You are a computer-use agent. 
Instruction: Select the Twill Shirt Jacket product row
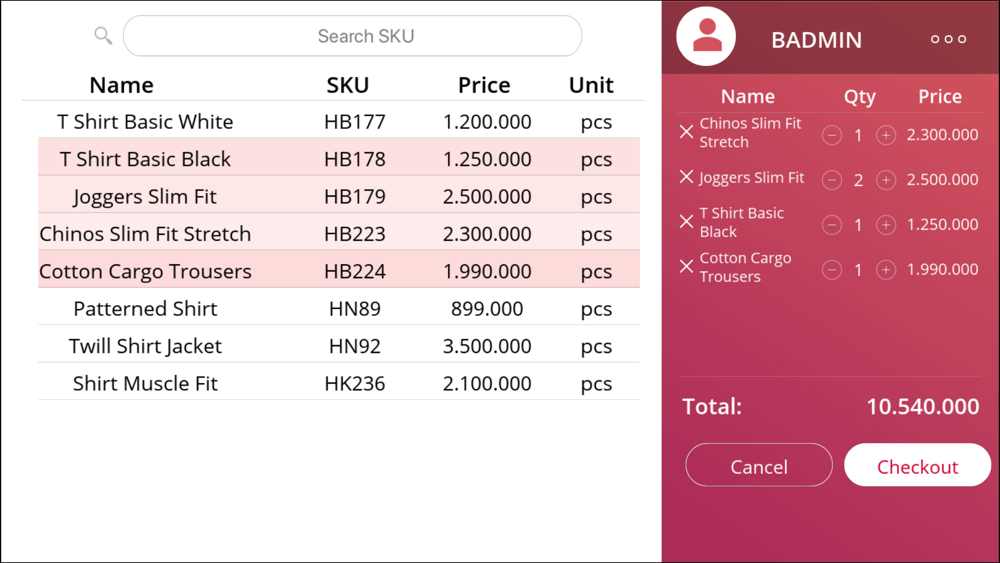click(339, 345)
